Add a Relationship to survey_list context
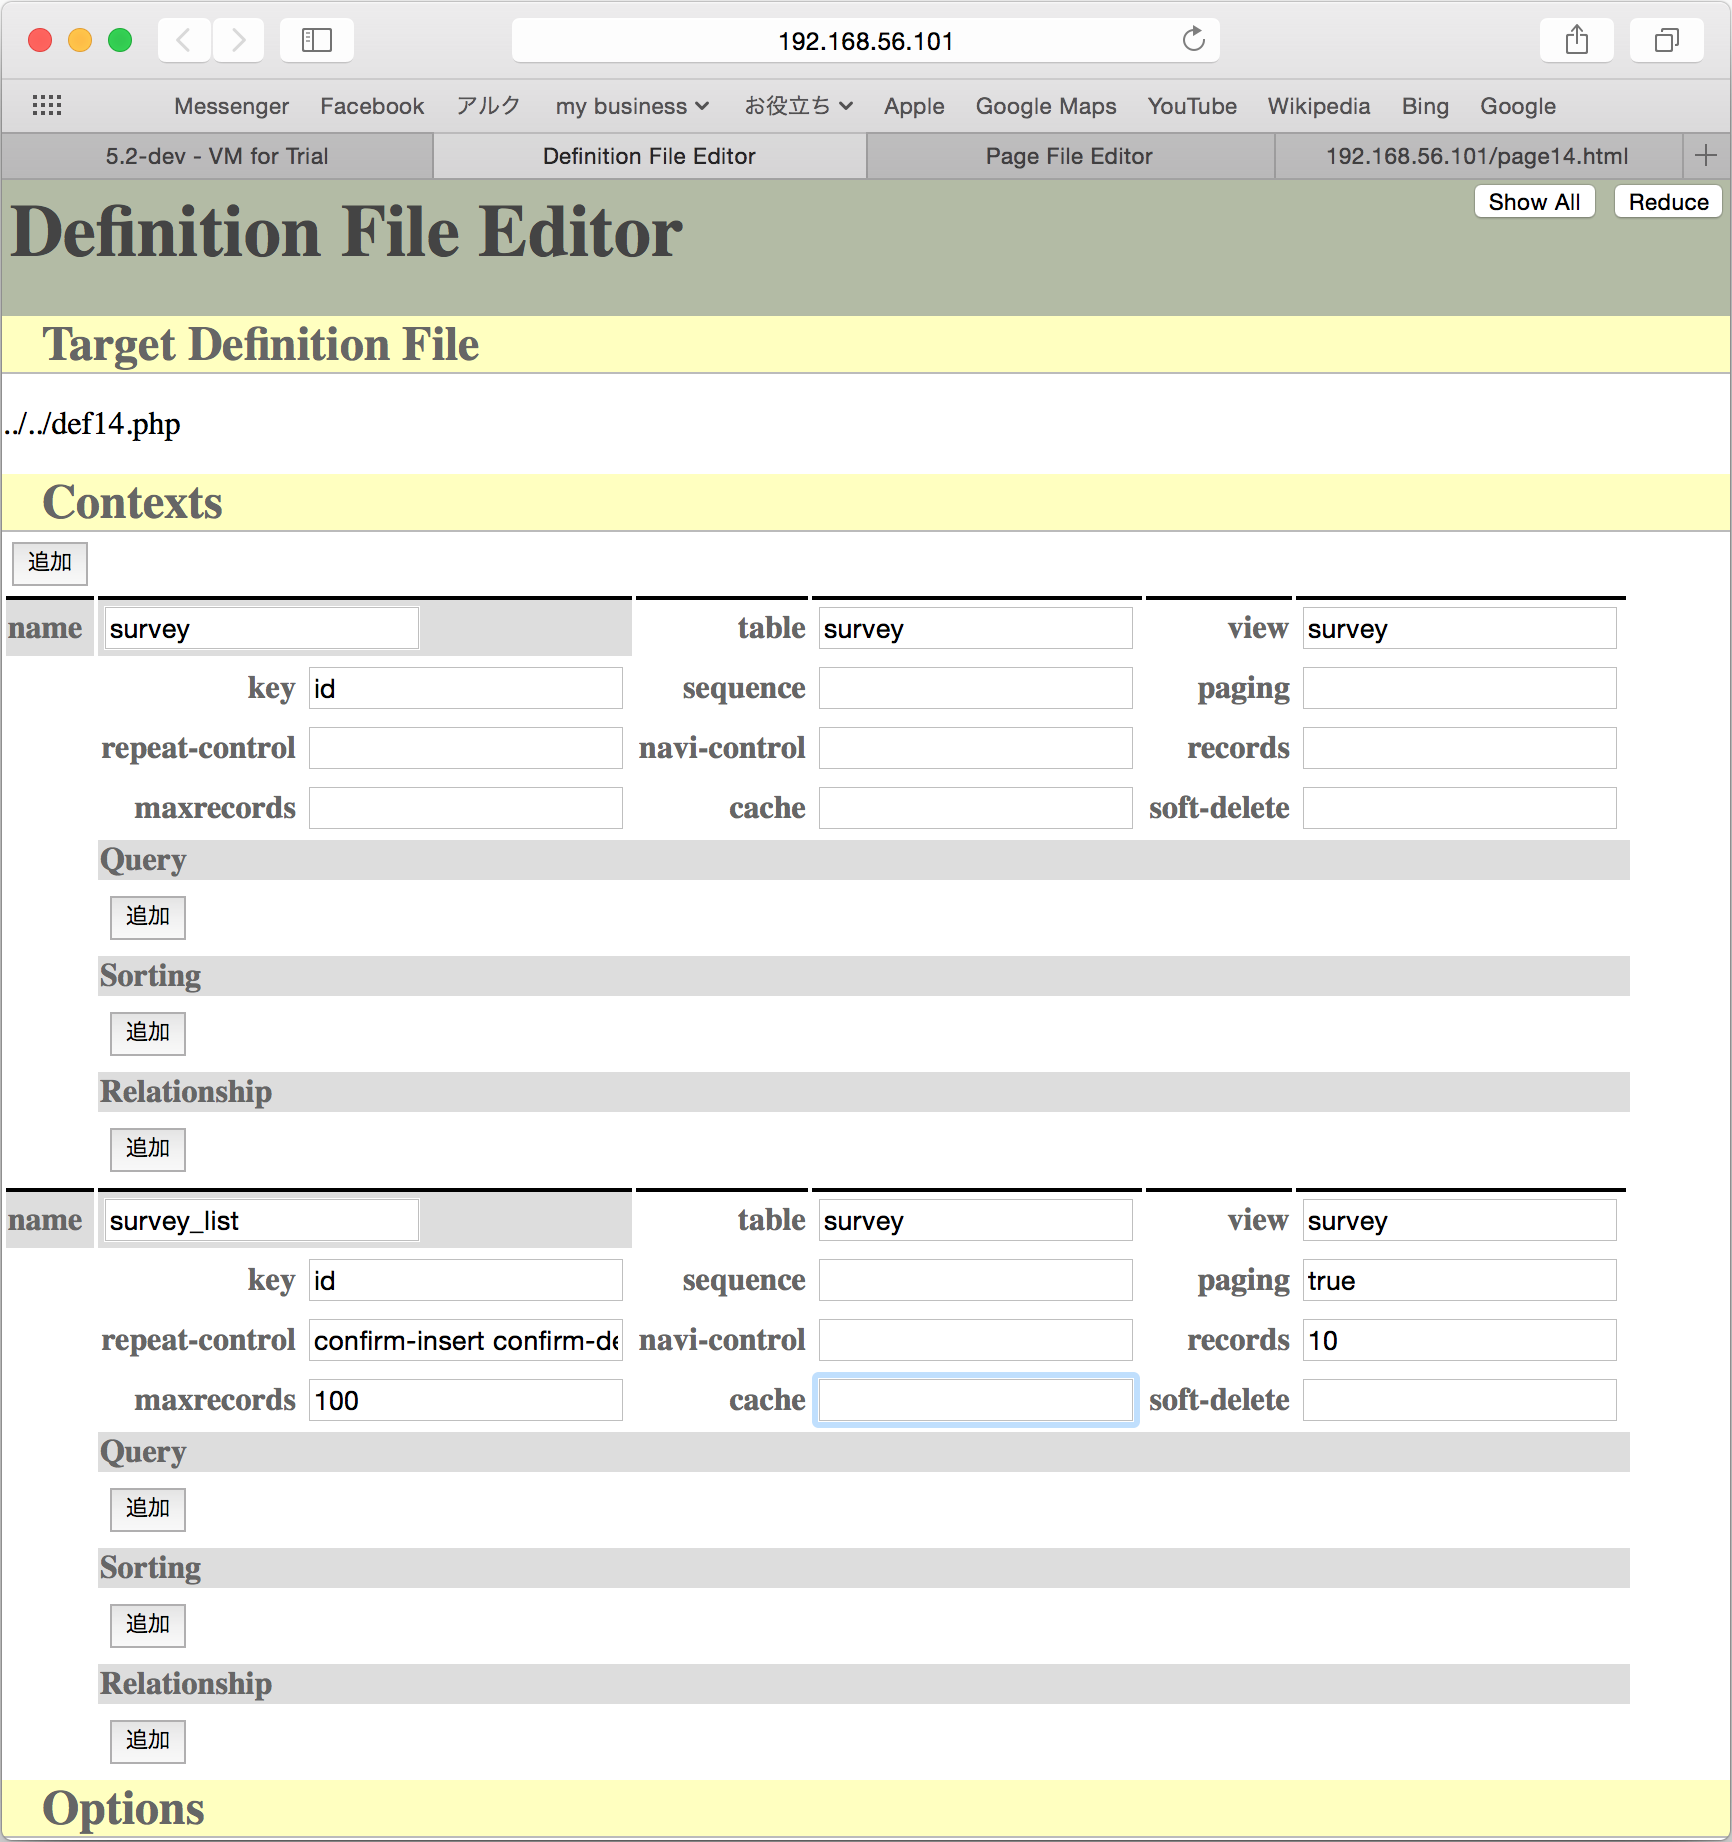Image resolution: width=1732 pixels, height=1842 pixels. [x=148, y=1741]
